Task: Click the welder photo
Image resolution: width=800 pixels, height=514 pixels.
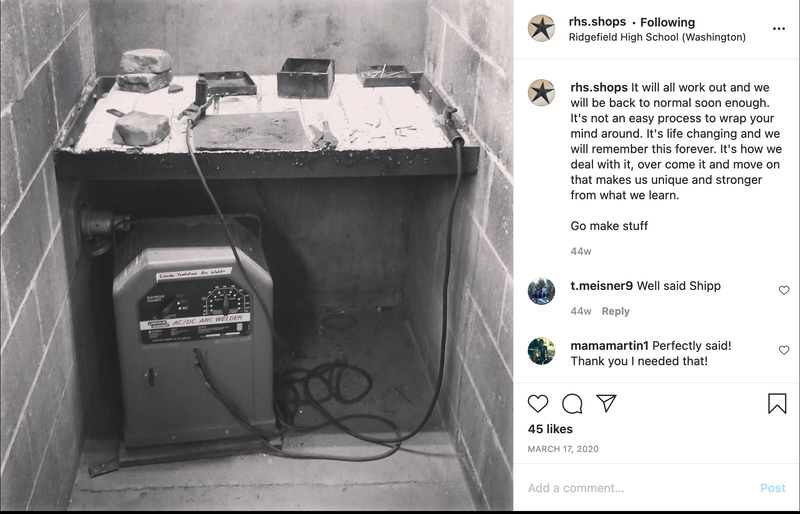Action: pos(257,255)
